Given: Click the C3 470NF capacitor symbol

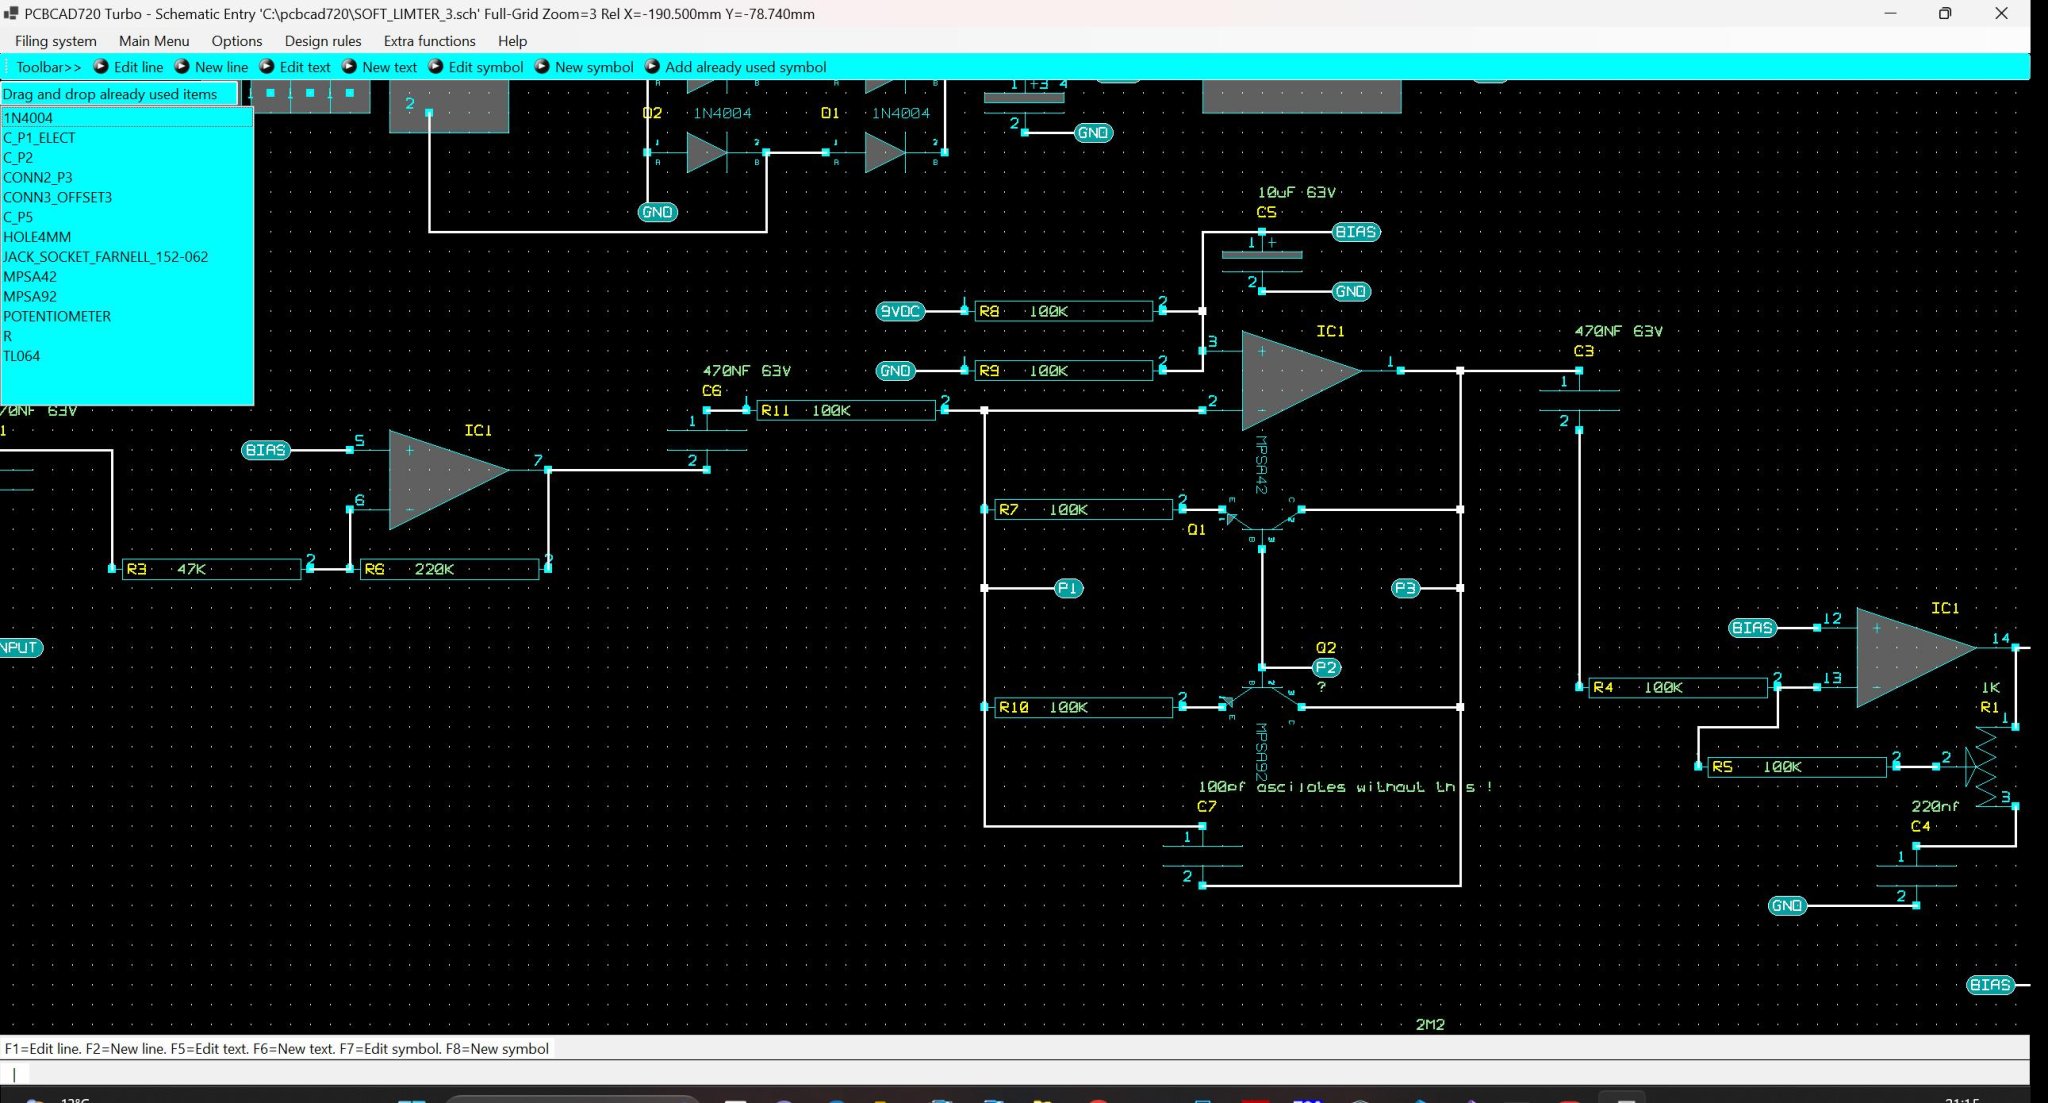Looking at the screenshot, I should (1579, 400).
